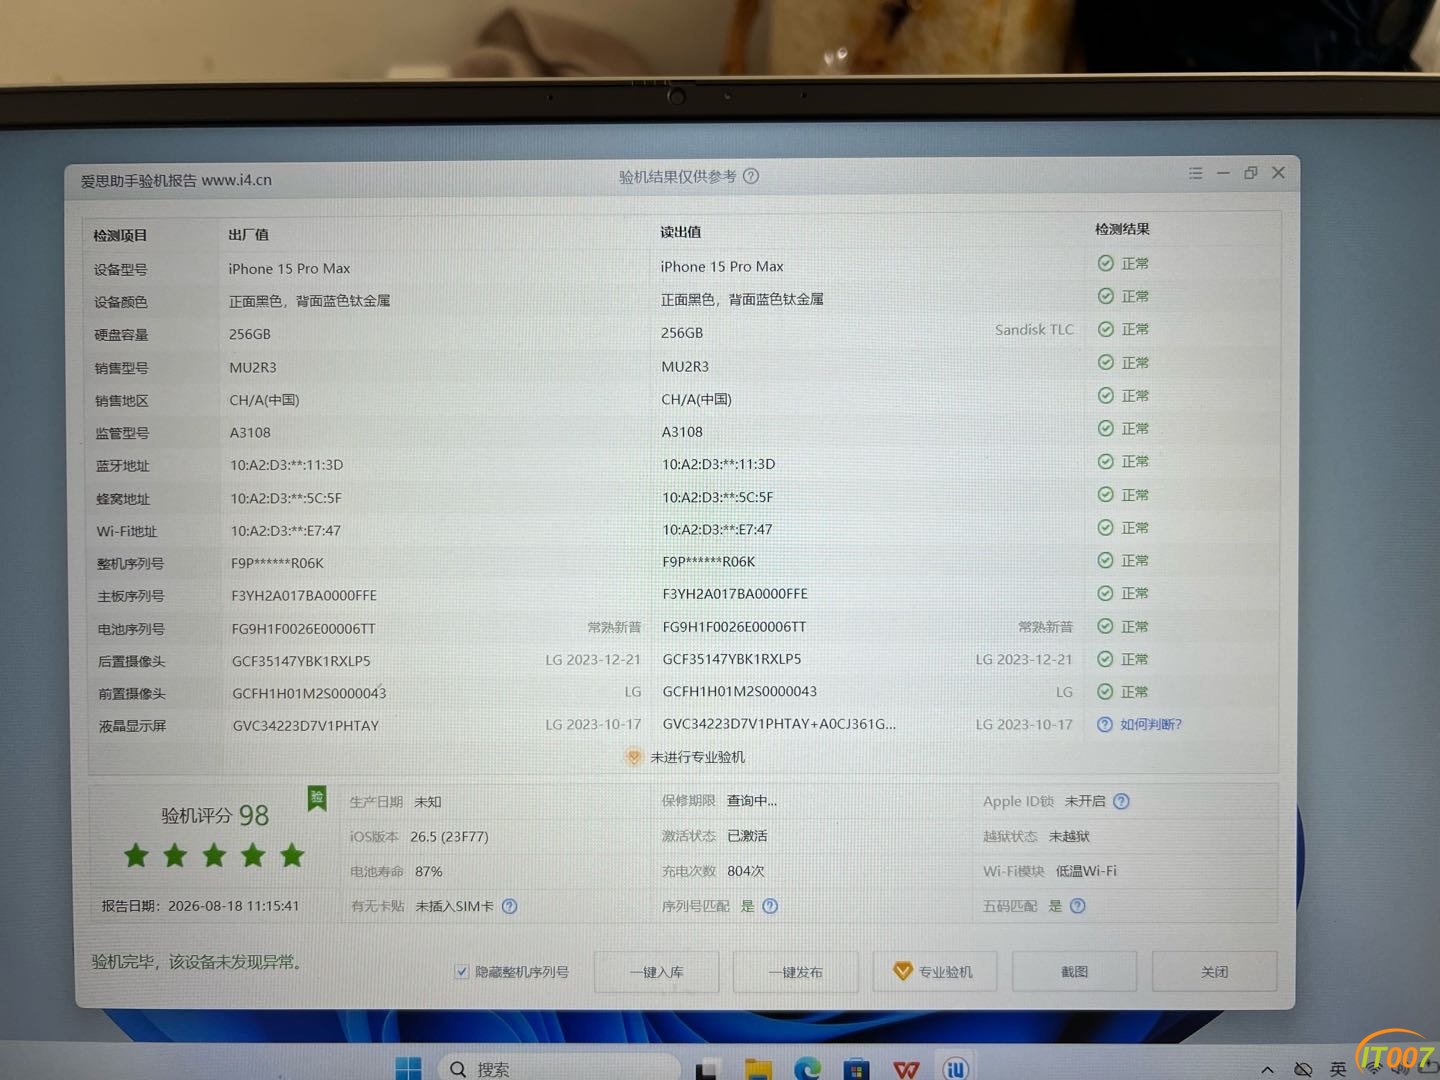This screenshot has width=1440, height=1080.
Task: Click the help icon next to 五码匹配
Action: point(1077,906)
